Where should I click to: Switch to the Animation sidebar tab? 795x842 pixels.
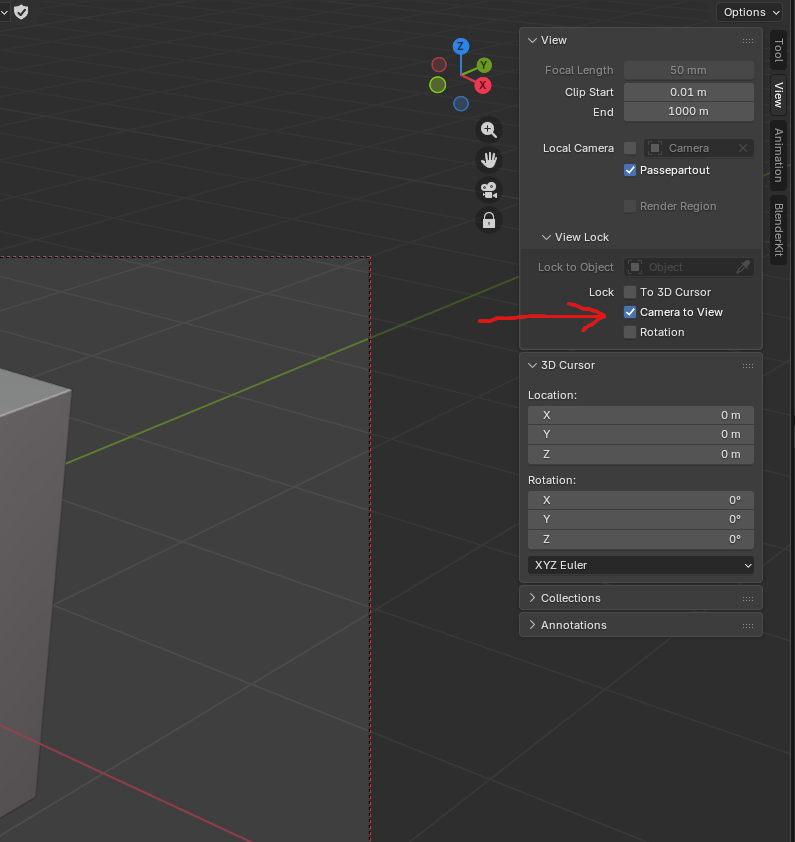[779, 154]
